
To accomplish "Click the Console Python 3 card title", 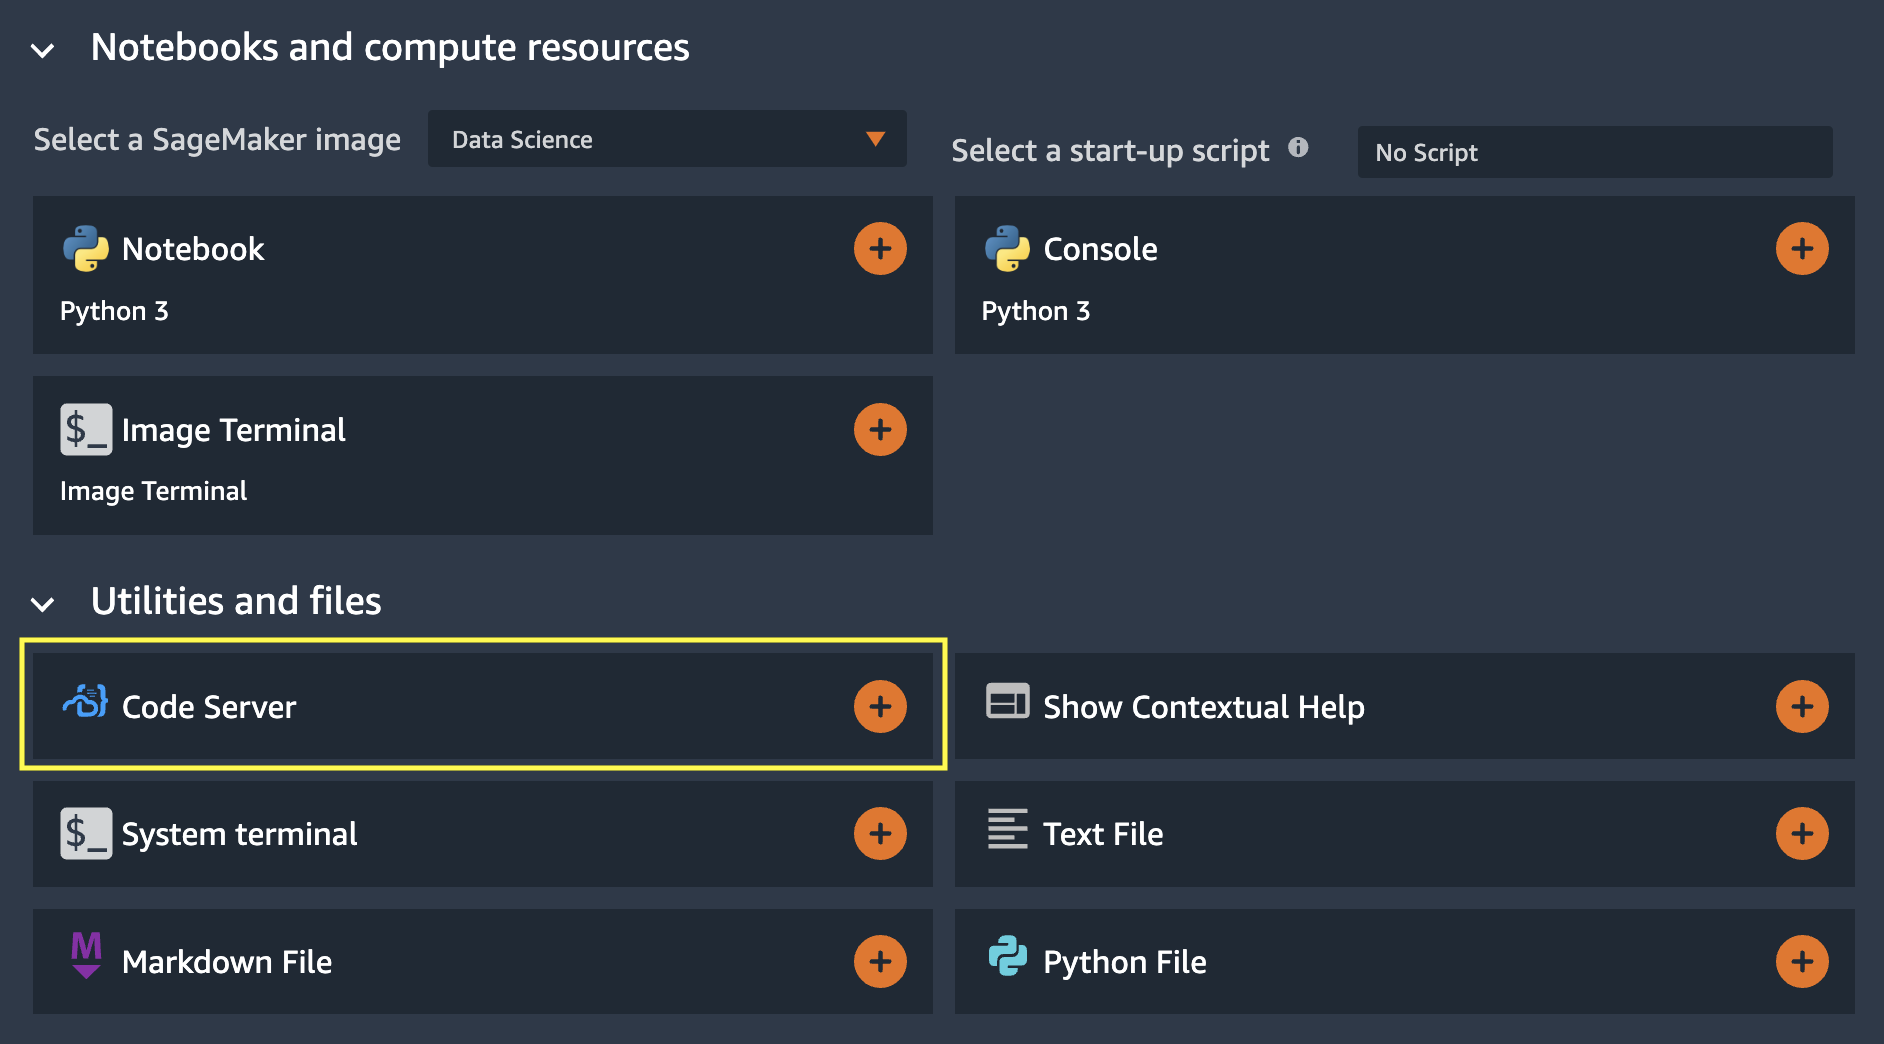I will [1100, 249].
